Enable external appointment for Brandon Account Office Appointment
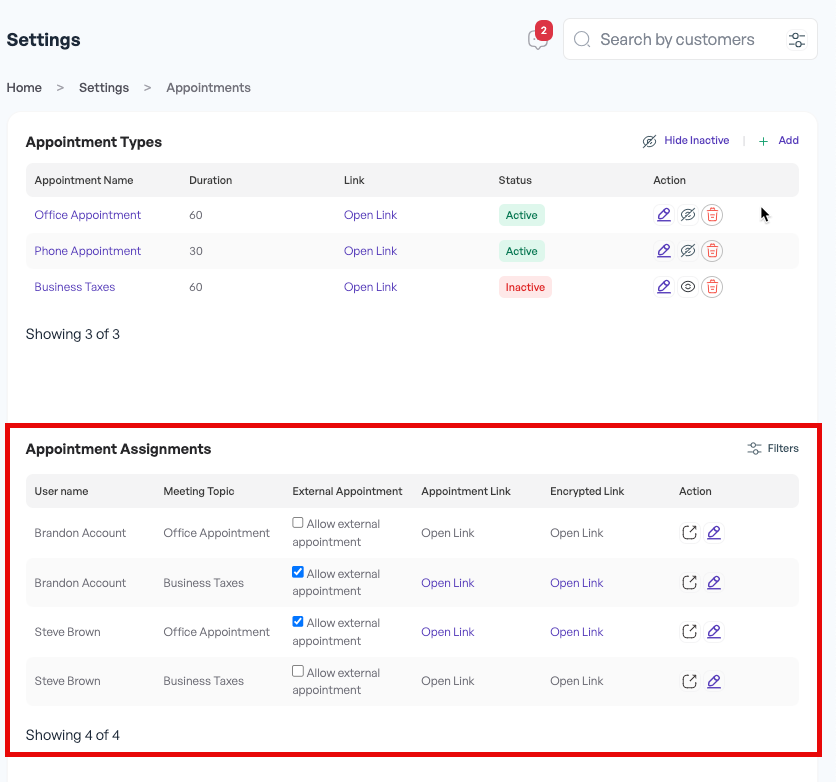Viewport: 836px width, 782px height. 298,523
